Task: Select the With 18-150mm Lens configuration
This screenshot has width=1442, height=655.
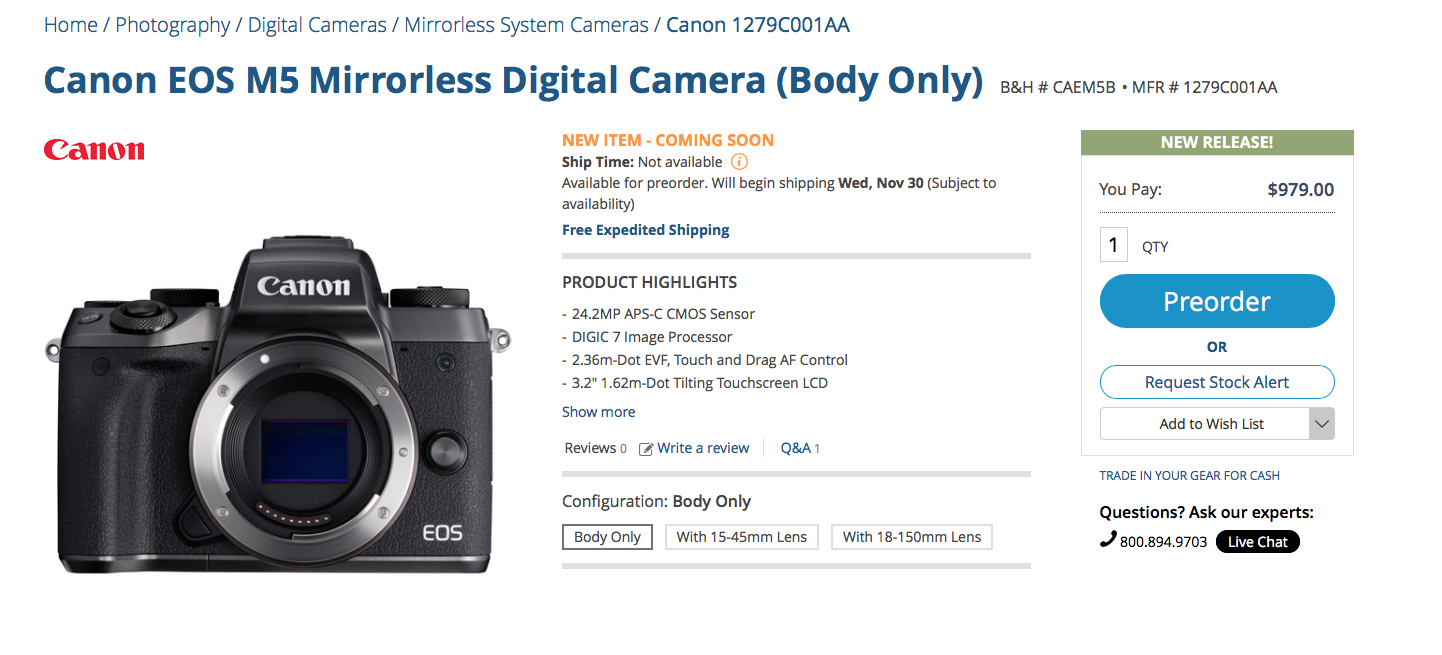Action: tap(912, 537)
